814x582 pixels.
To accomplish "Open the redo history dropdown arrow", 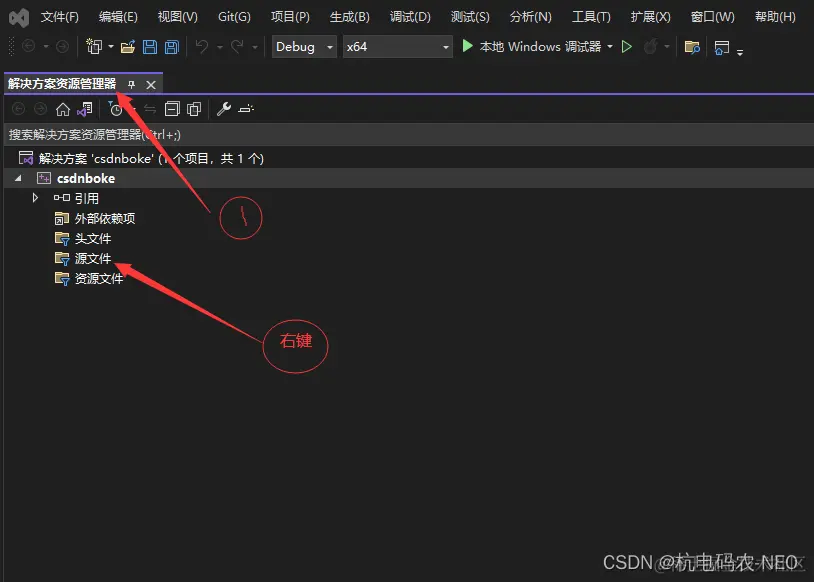I will [255, 47].
